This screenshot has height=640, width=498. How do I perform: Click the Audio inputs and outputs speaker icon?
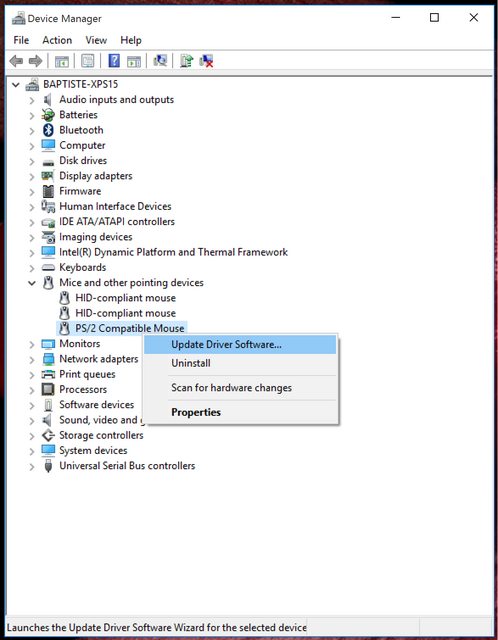coord(48,100)
